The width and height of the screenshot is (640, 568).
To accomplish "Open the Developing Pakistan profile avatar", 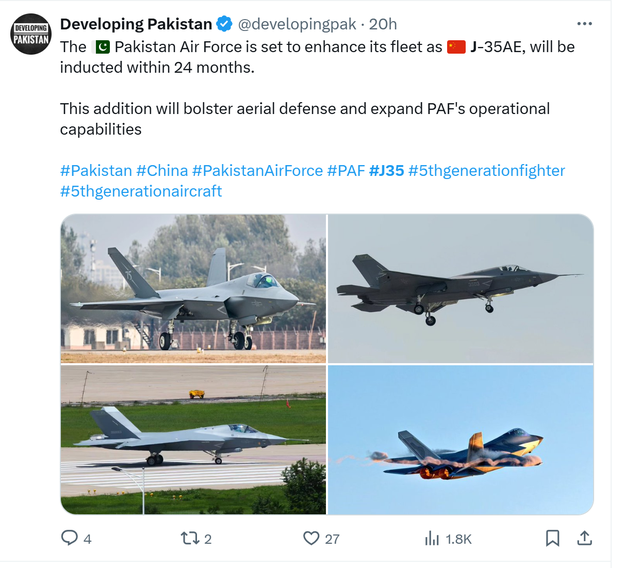I will click(x=30, y=34).
